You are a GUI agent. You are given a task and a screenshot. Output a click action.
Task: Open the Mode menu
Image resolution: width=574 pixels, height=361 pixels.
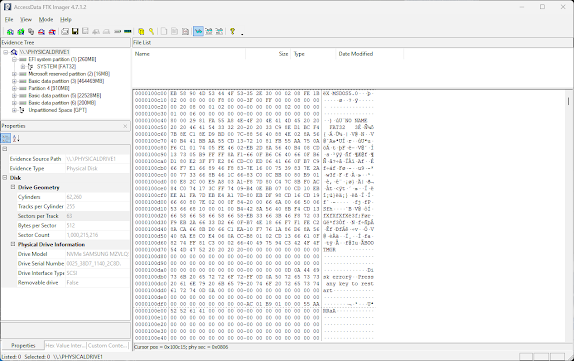point(46,19)
